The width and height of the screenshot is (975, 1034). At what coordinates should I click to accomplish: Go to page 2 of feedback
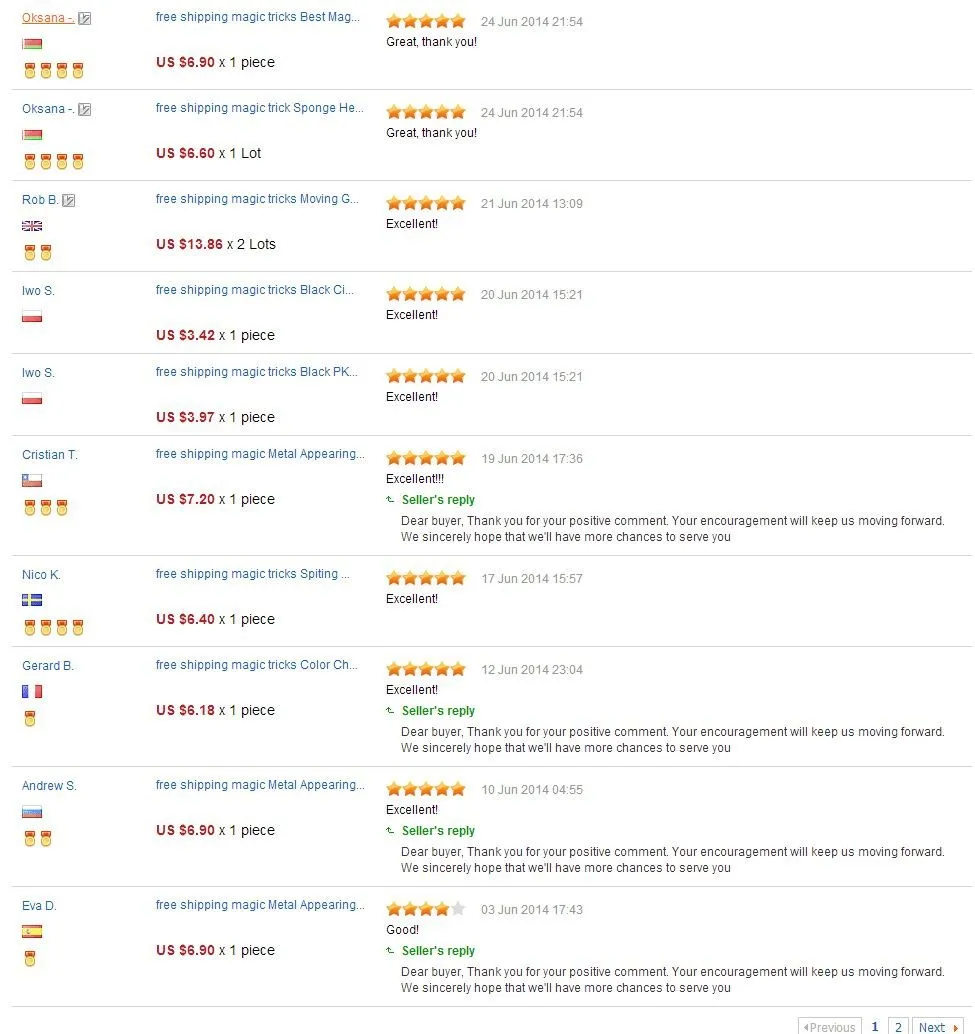pos(898,1027)
